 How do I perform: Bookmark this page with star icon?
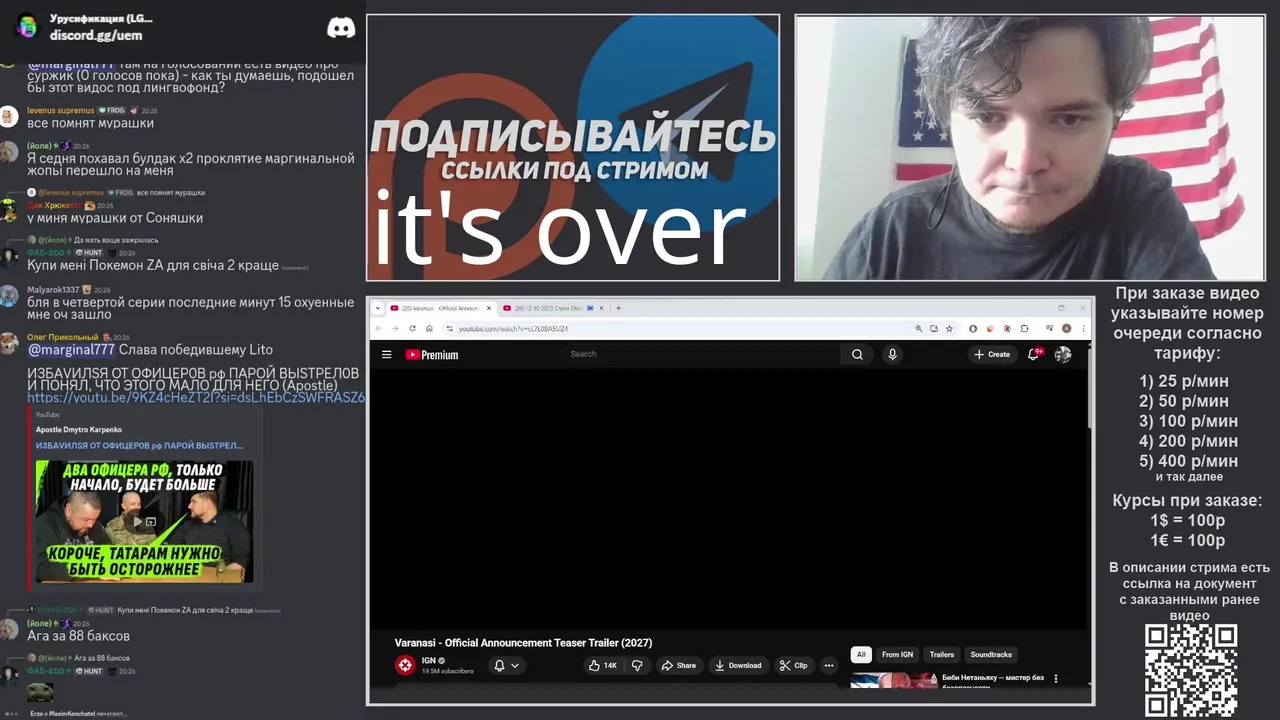point(949,328)
